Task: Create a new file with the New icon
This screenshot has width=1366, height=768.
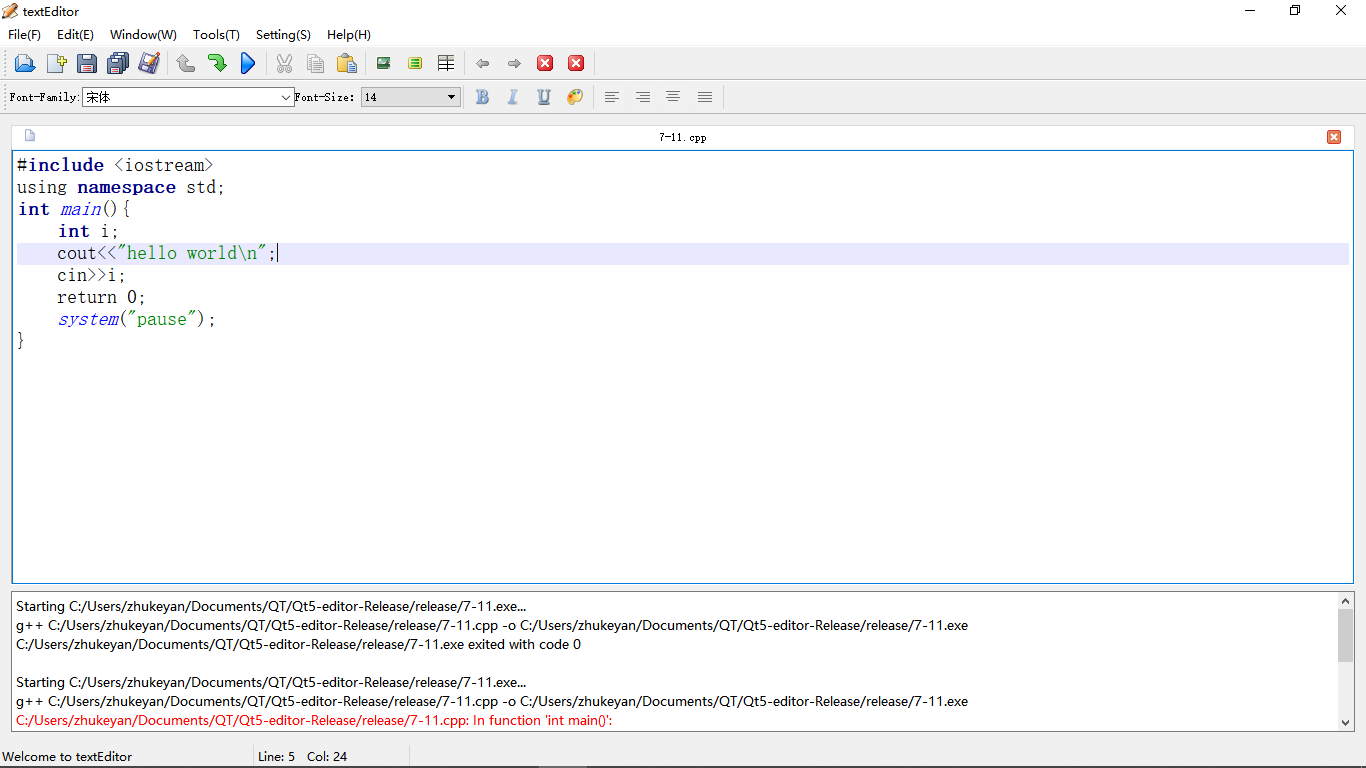Action: (x=56, y=63)
